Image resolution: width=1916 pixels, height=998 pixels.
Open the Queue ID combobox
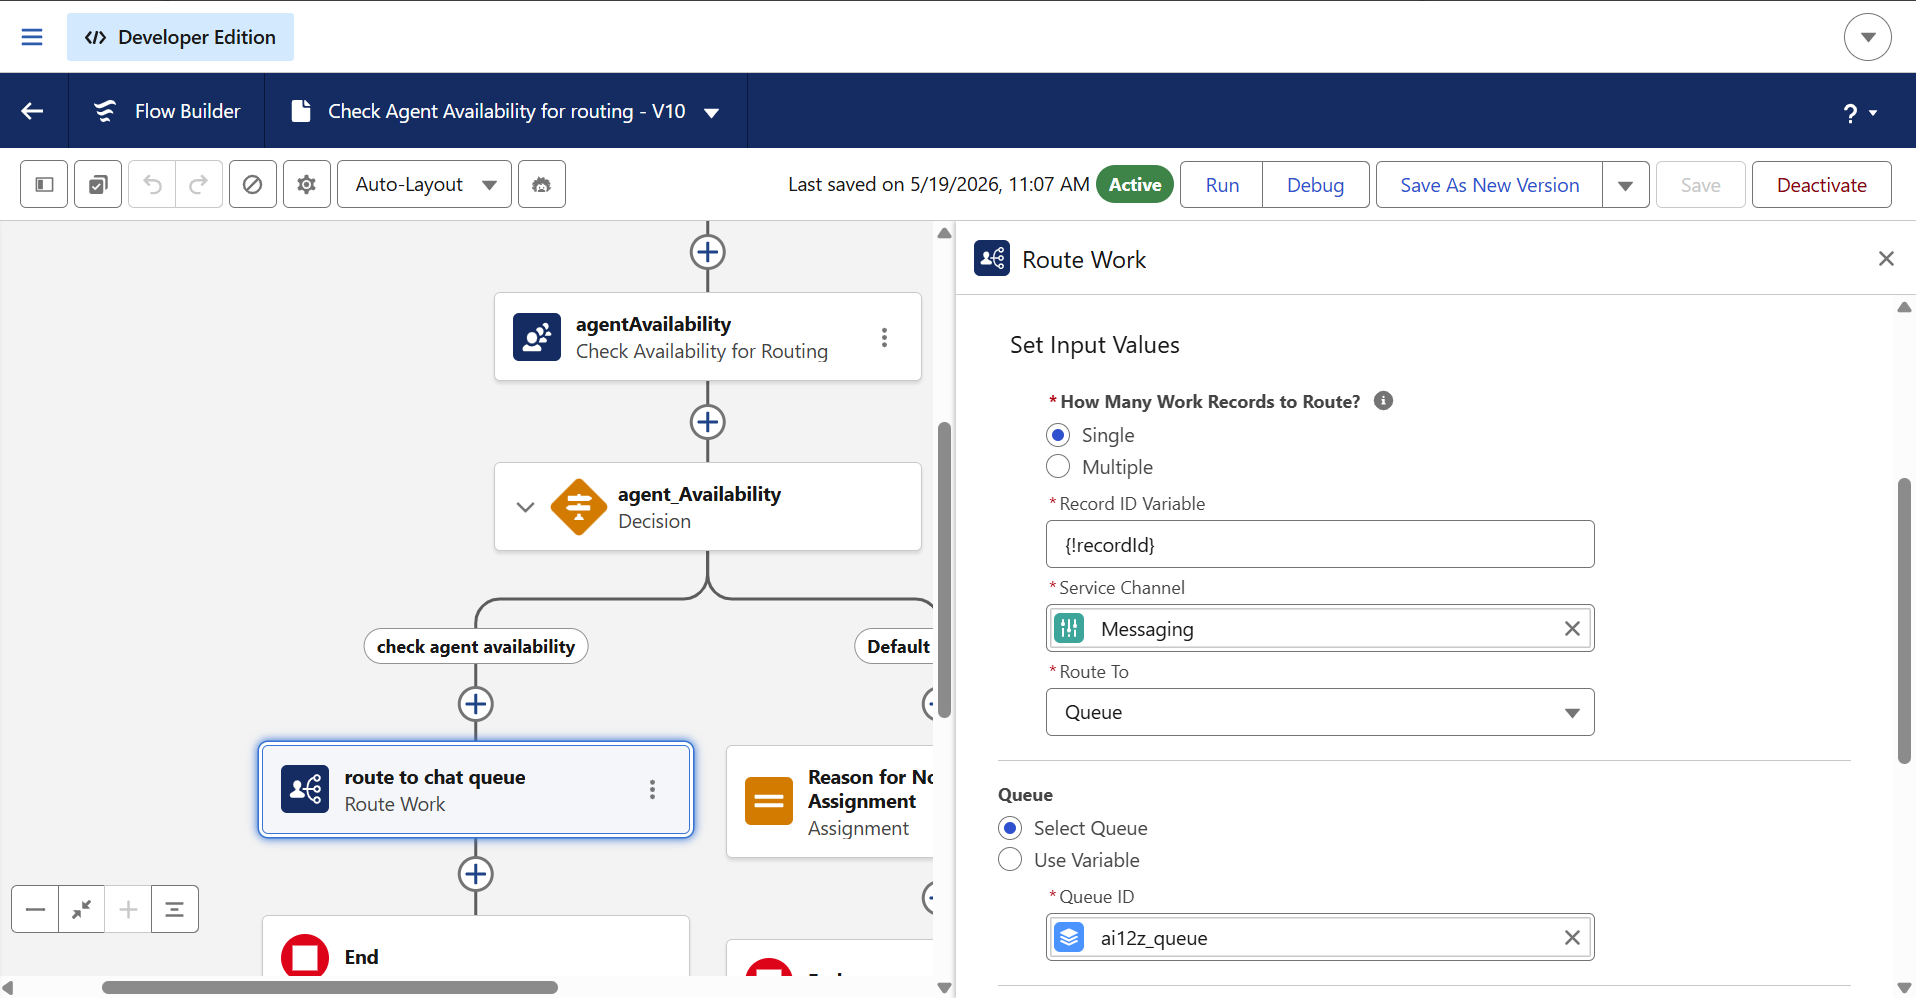[x=1320, y=937]
